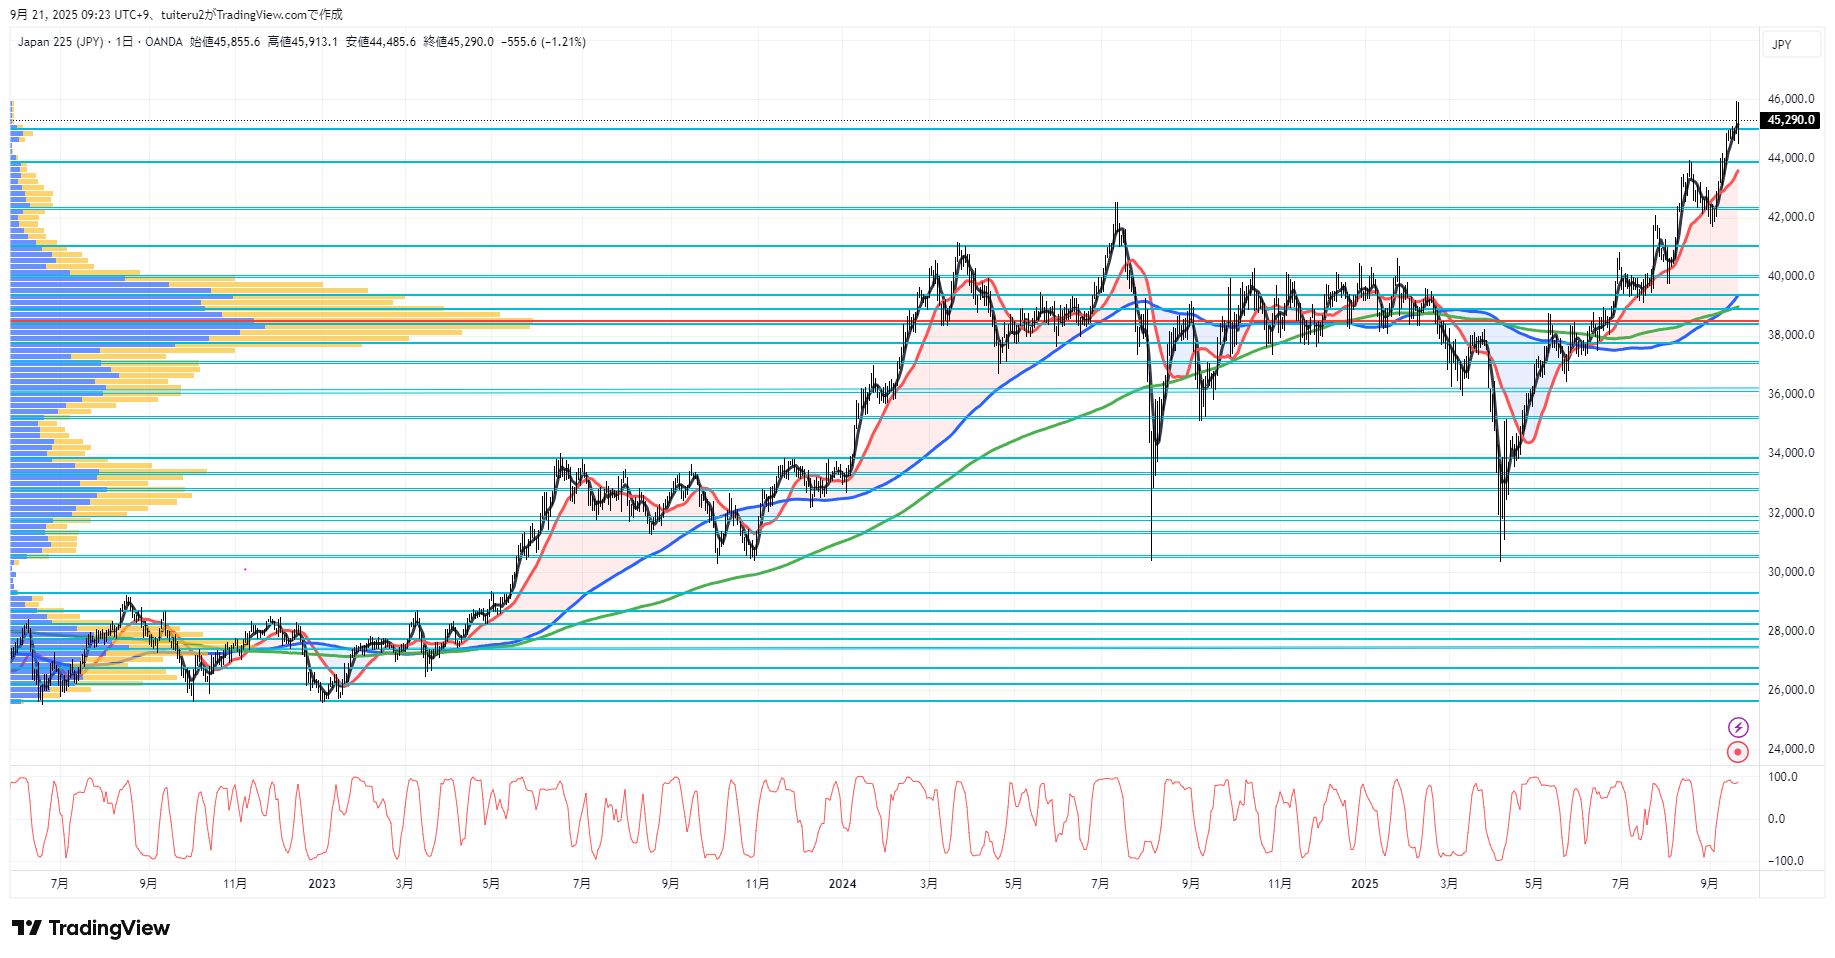Click the 24,000.0 price scale label
This screenshot has width=1835, height=958.
coord(1790,749)
